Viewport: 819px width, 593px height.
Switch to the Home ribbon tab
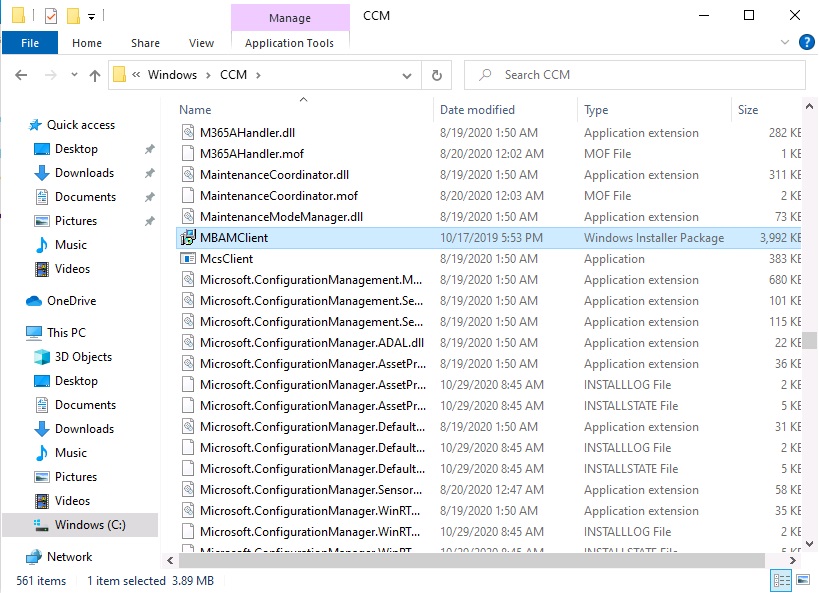point(87,43)
